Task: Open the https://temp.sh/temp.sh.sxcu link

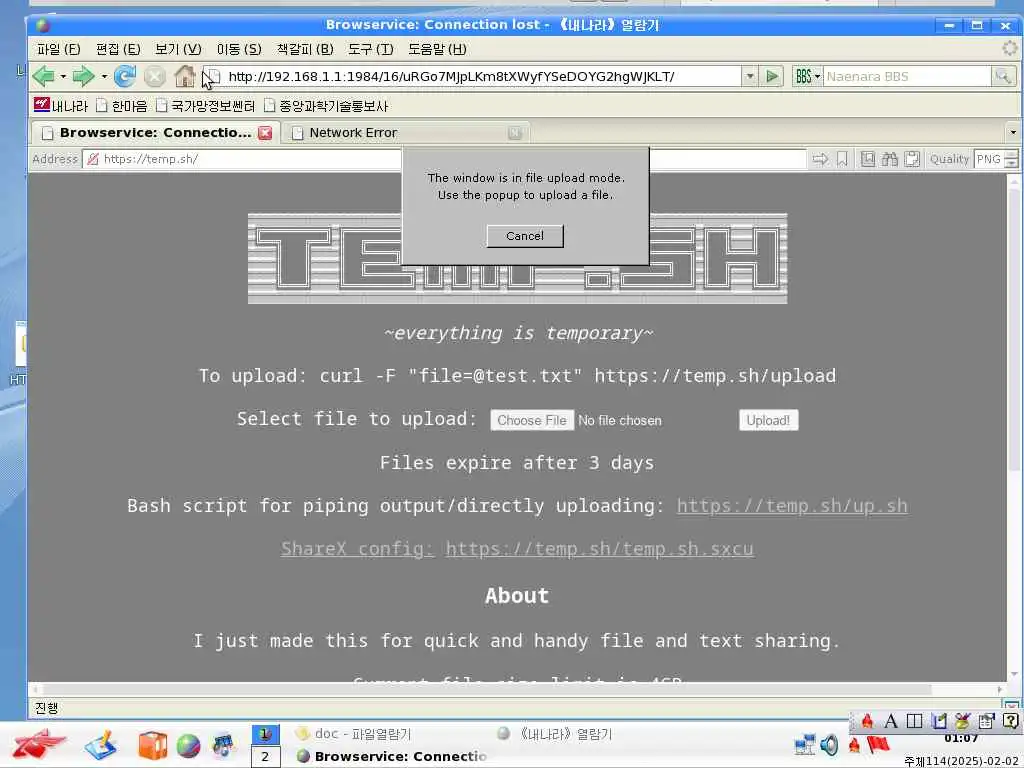Action: (x=600, y=549)
